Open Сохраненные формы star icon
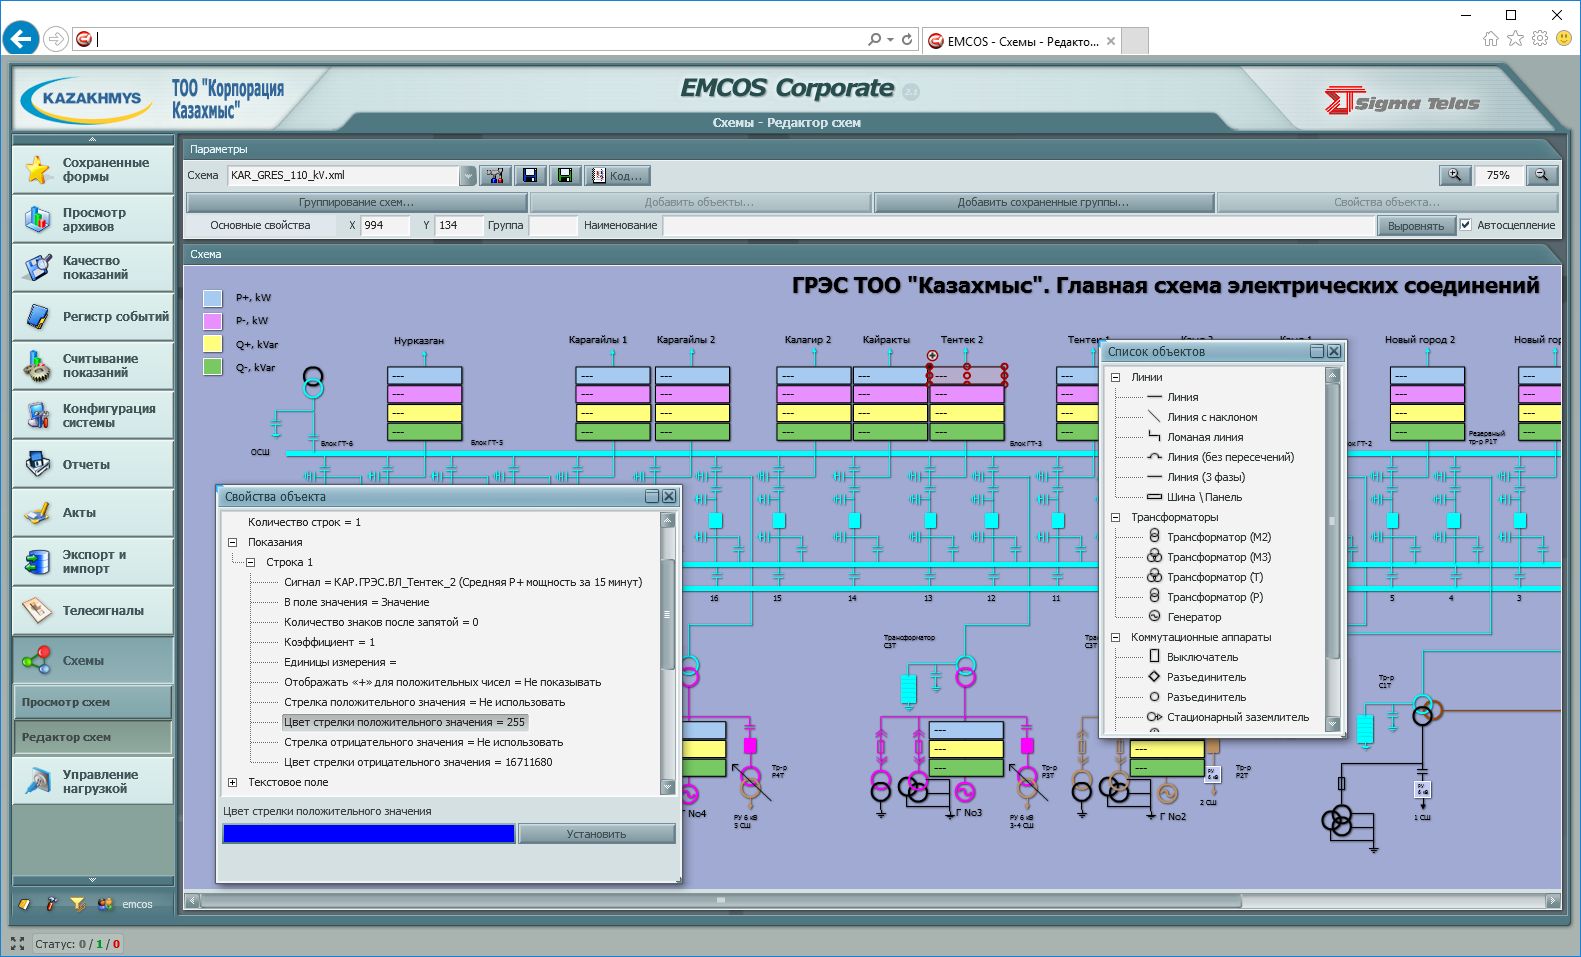This screenshot has height=957, width=1581. coord(38,169)
